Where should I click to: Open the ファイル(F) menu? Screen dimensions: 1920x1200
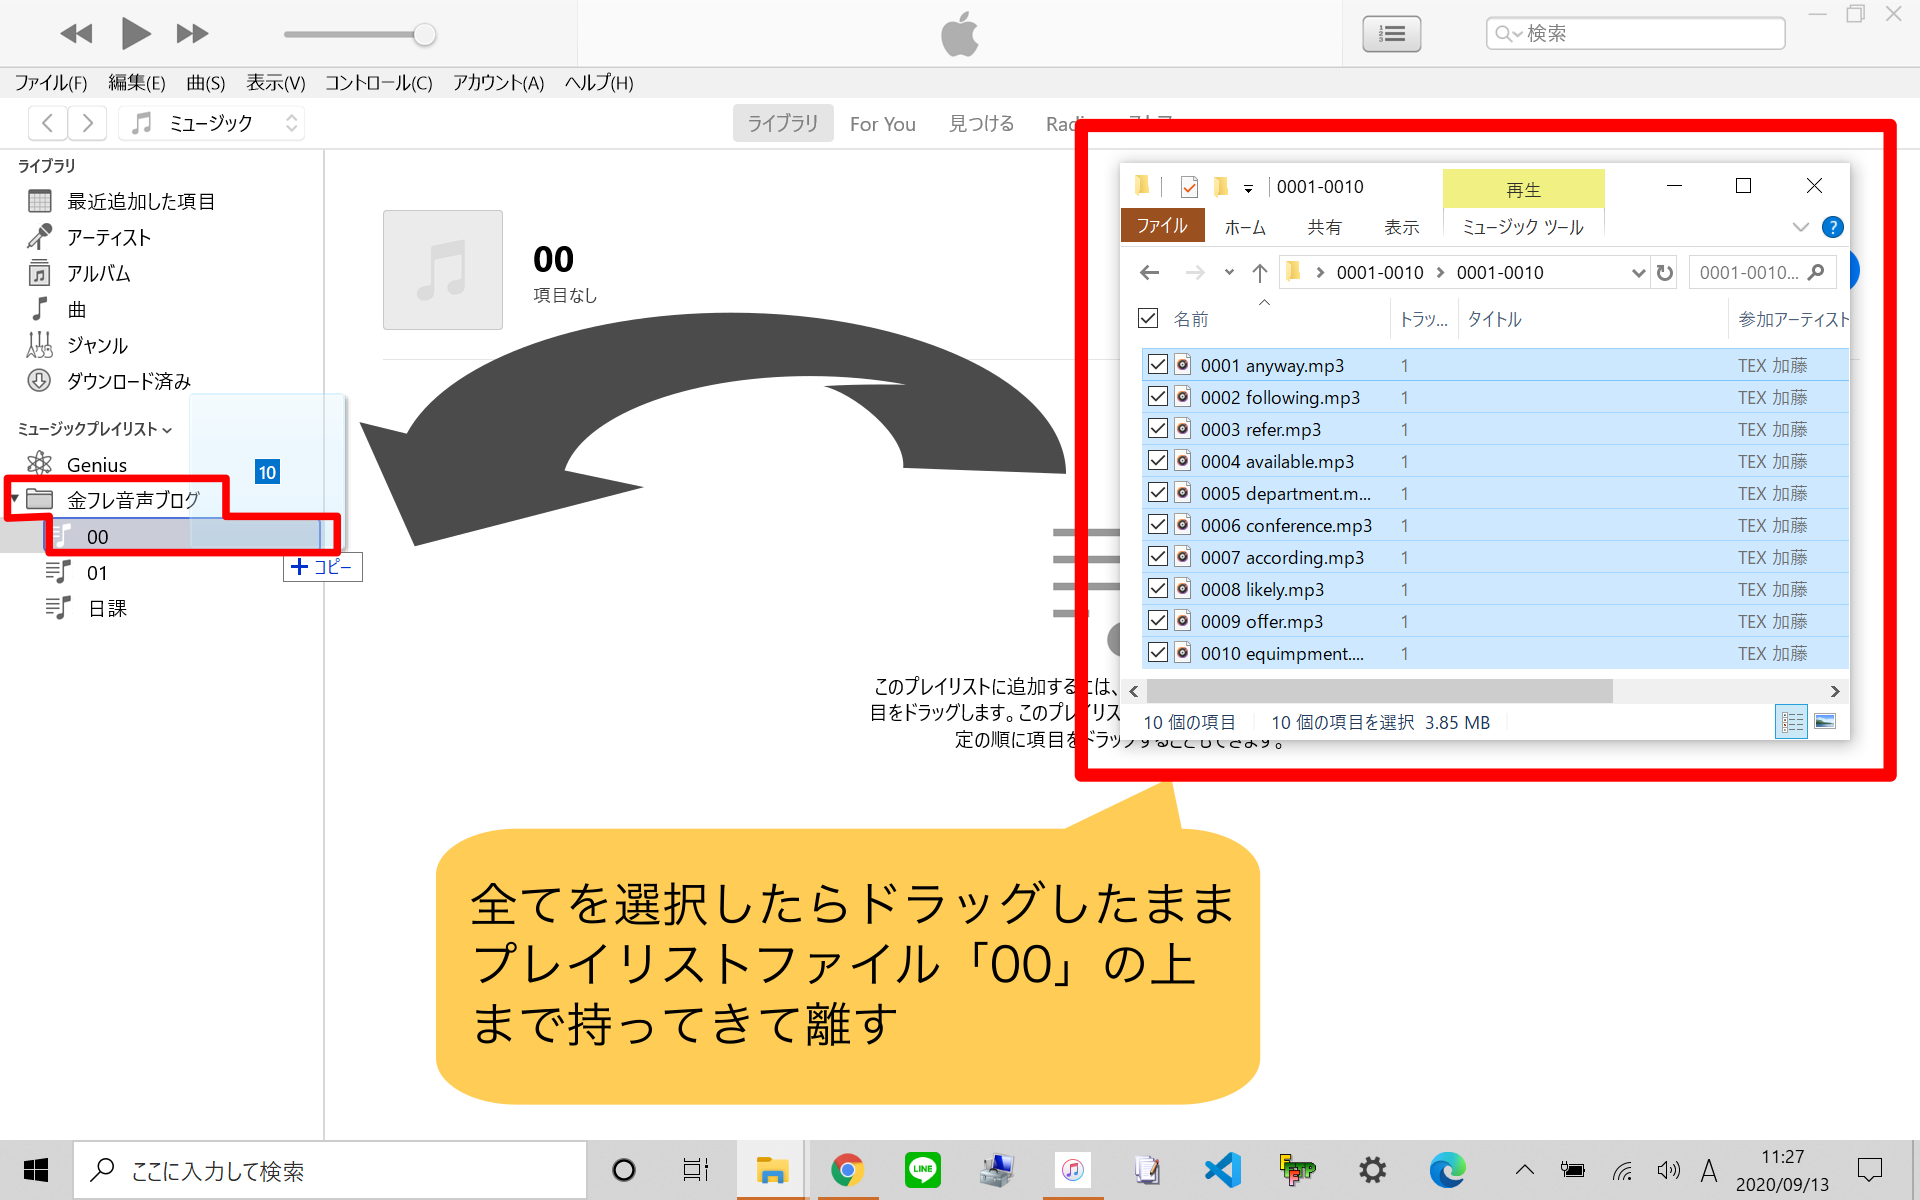[x=51, y=83]
